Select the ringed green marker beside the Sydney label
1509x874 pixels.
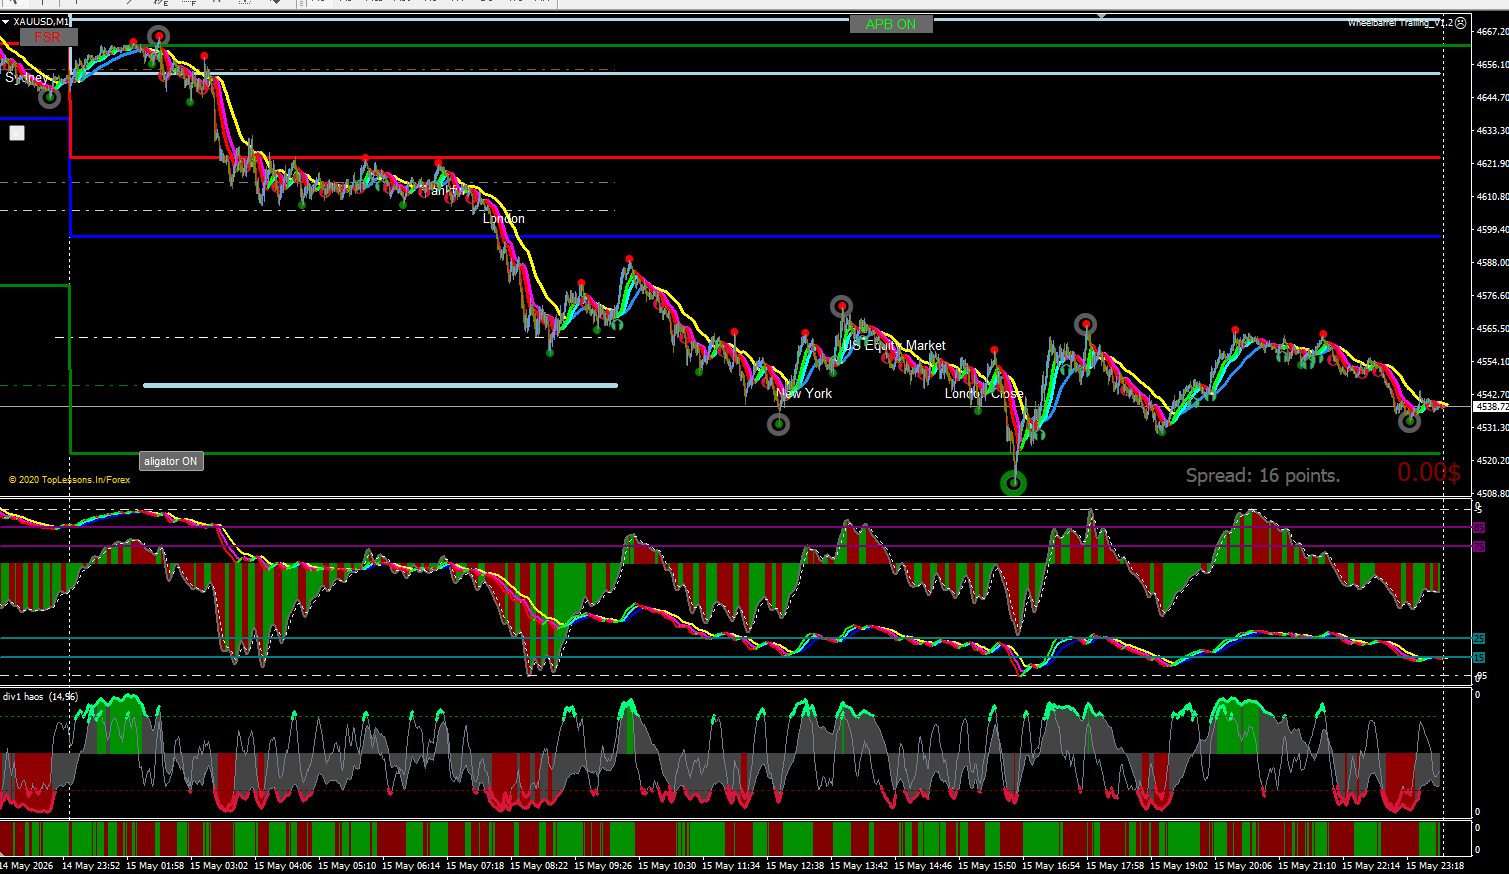coord(49,97)
